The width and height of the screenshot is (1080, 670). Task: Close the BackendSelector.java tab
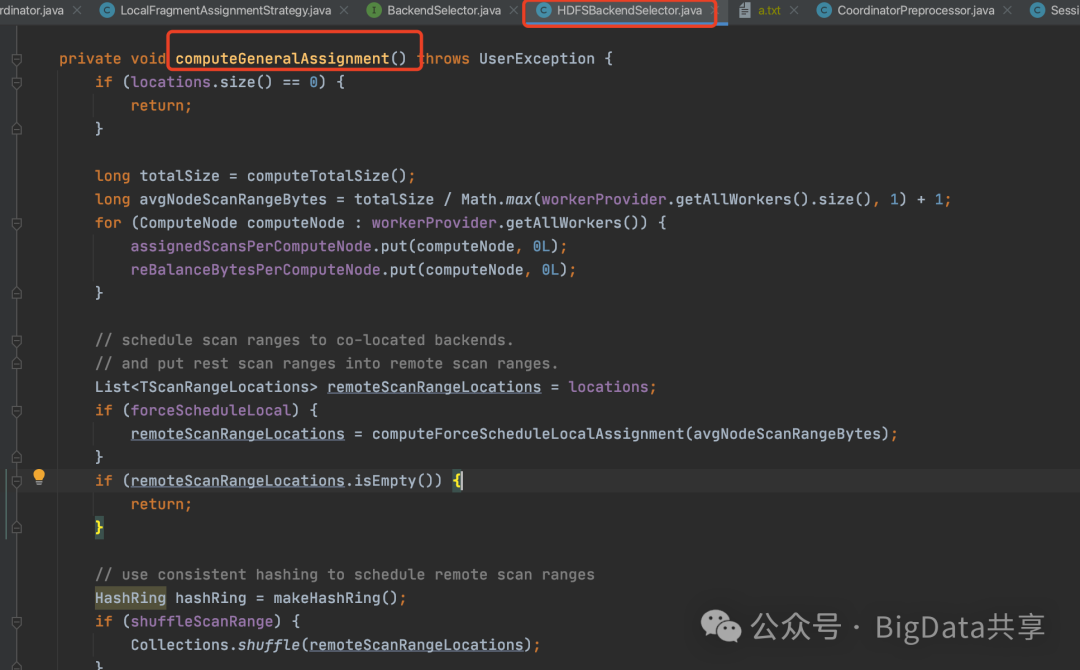pyautogui.click(x=513, y=10)
